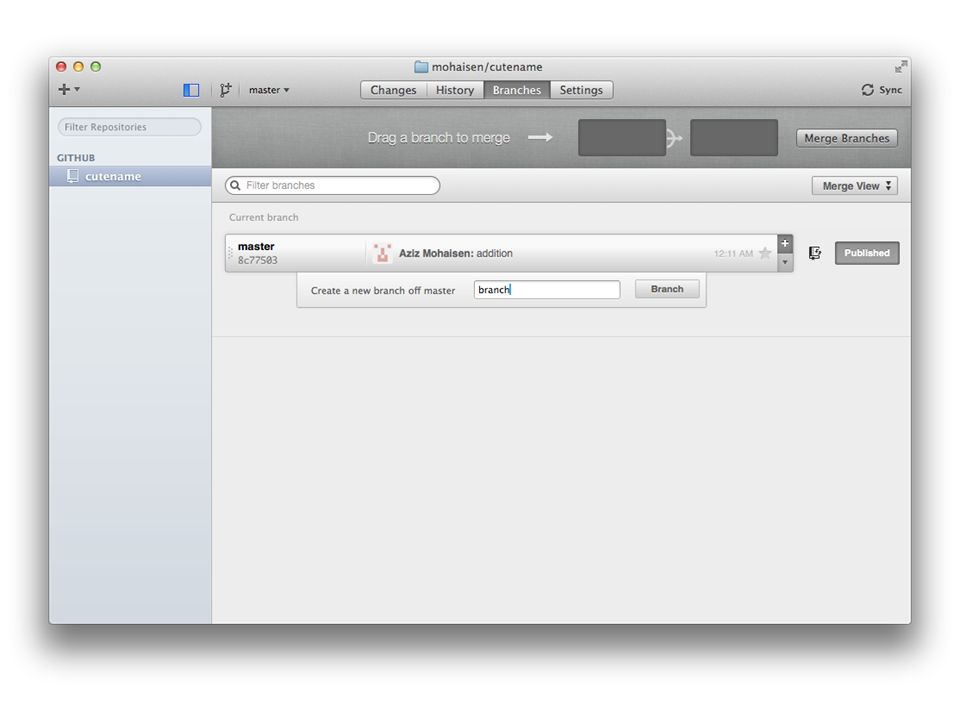Click the Current branch label

click(x=264, y=217)
